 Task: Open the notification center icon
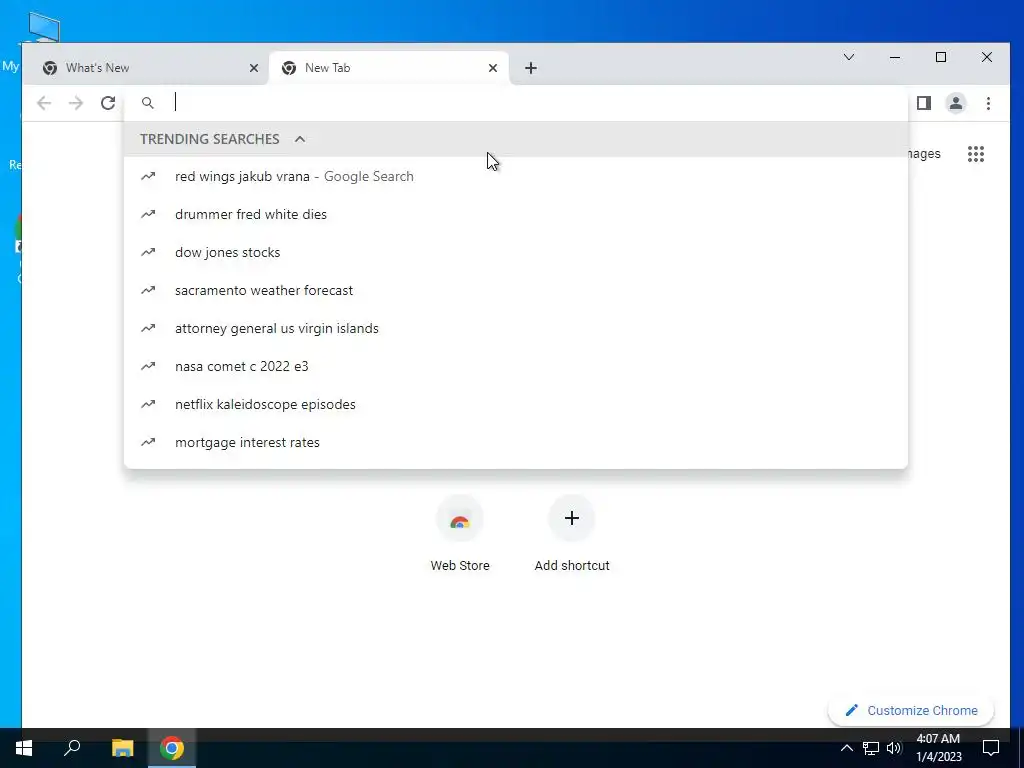point(991,748)
